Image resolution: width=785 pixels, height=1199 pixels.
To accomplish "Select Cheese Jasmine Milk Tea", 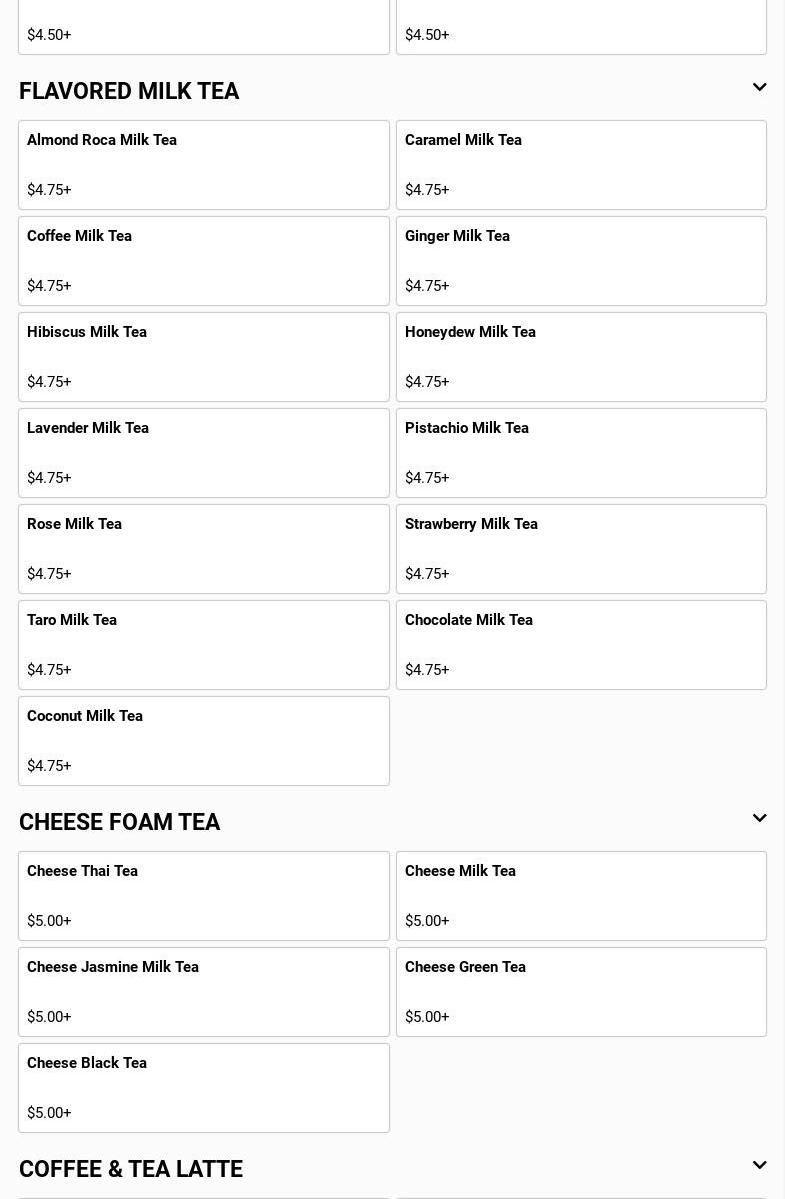I will point(203,992).
